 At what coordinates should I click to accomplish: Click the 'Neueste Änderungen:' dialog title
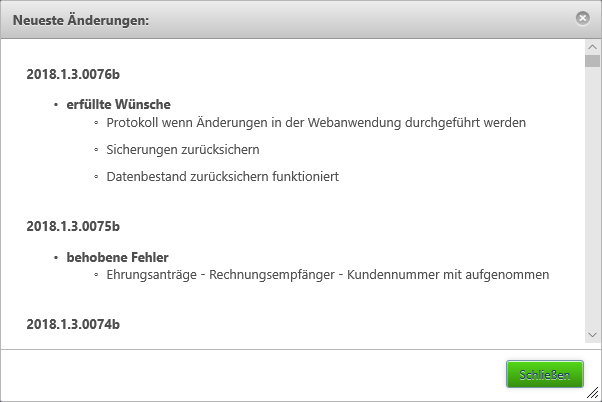coord(81,20)
